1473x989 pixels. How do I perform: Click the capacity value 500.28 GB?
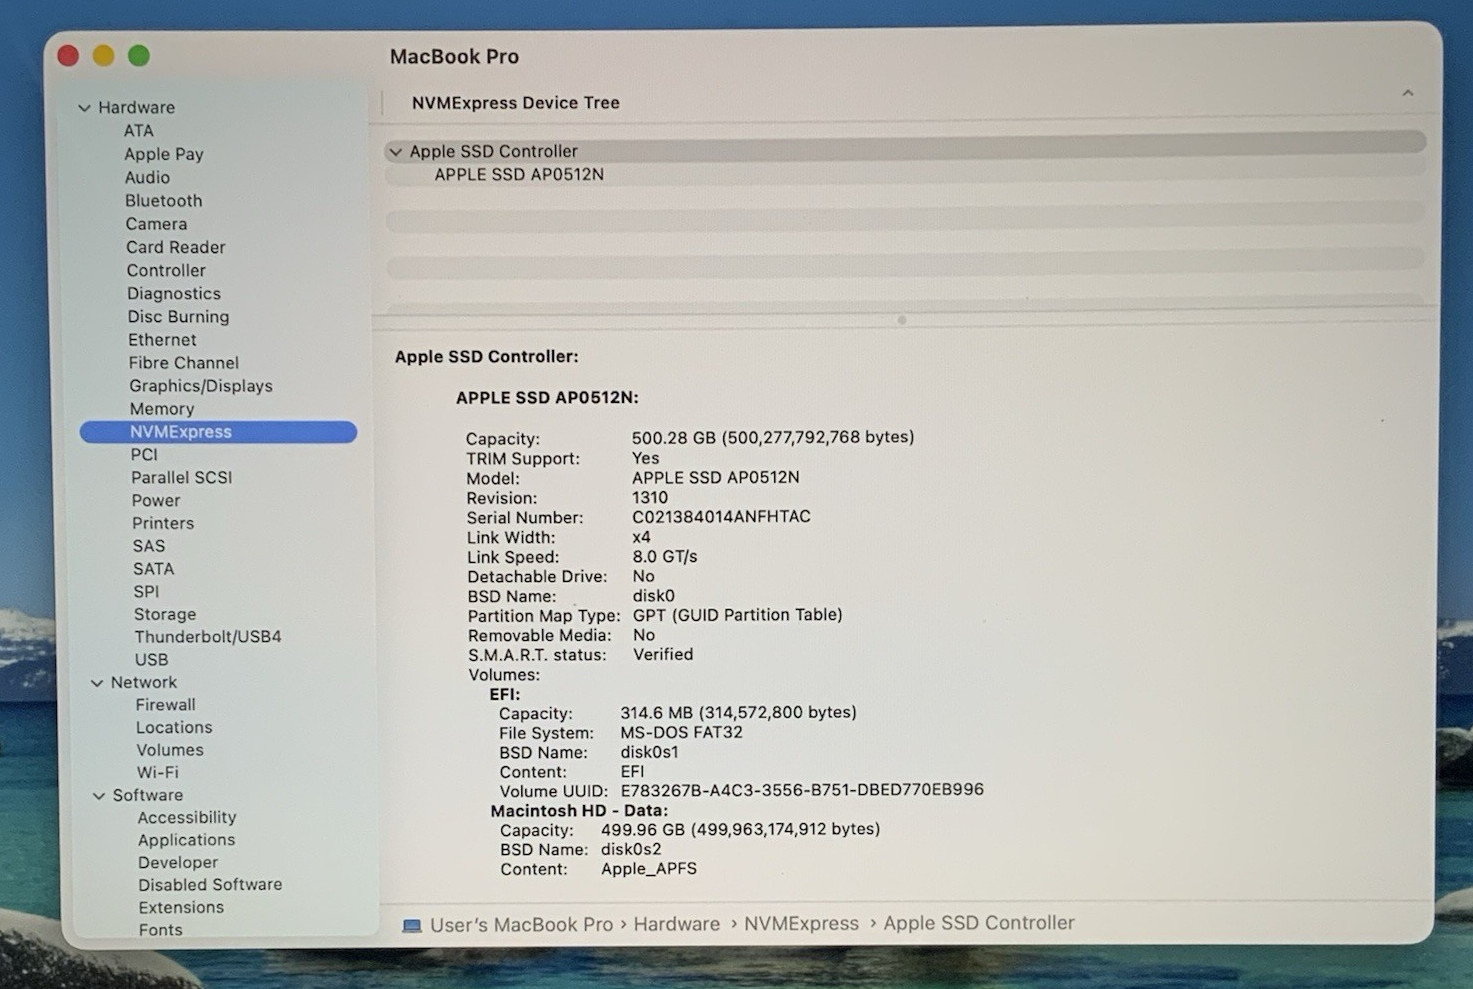773,437
